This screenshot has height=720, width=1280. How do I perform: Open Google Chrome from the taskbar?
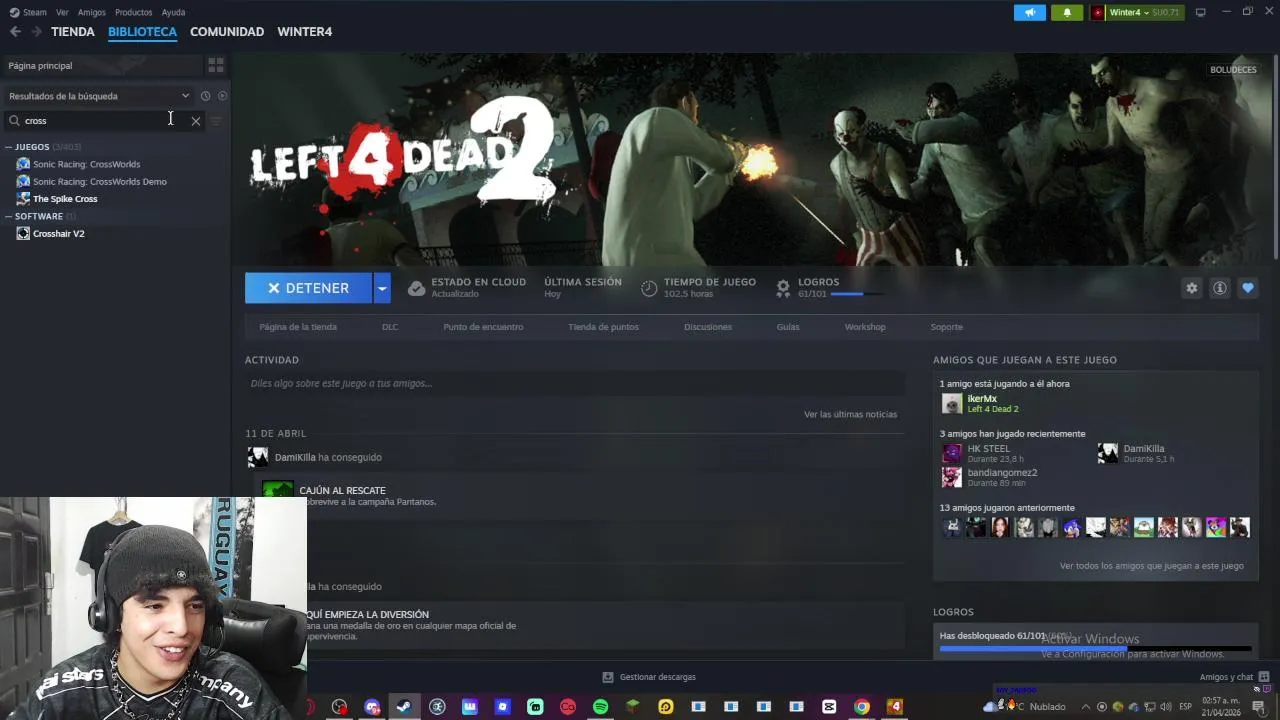click(861, 707)
